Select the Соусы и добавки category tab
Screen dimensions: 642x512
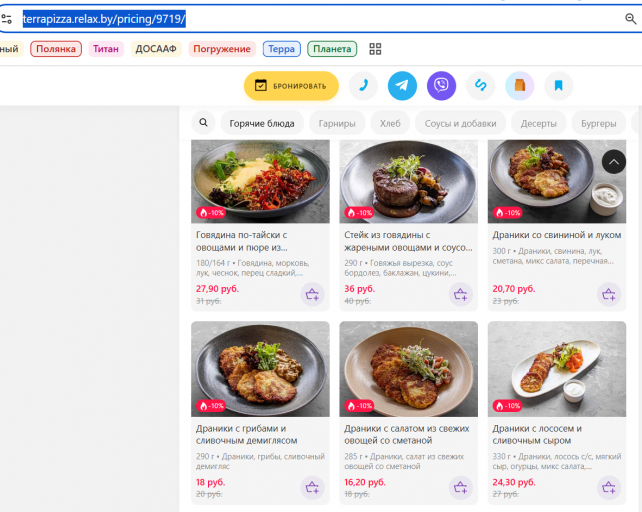[460, 123]
